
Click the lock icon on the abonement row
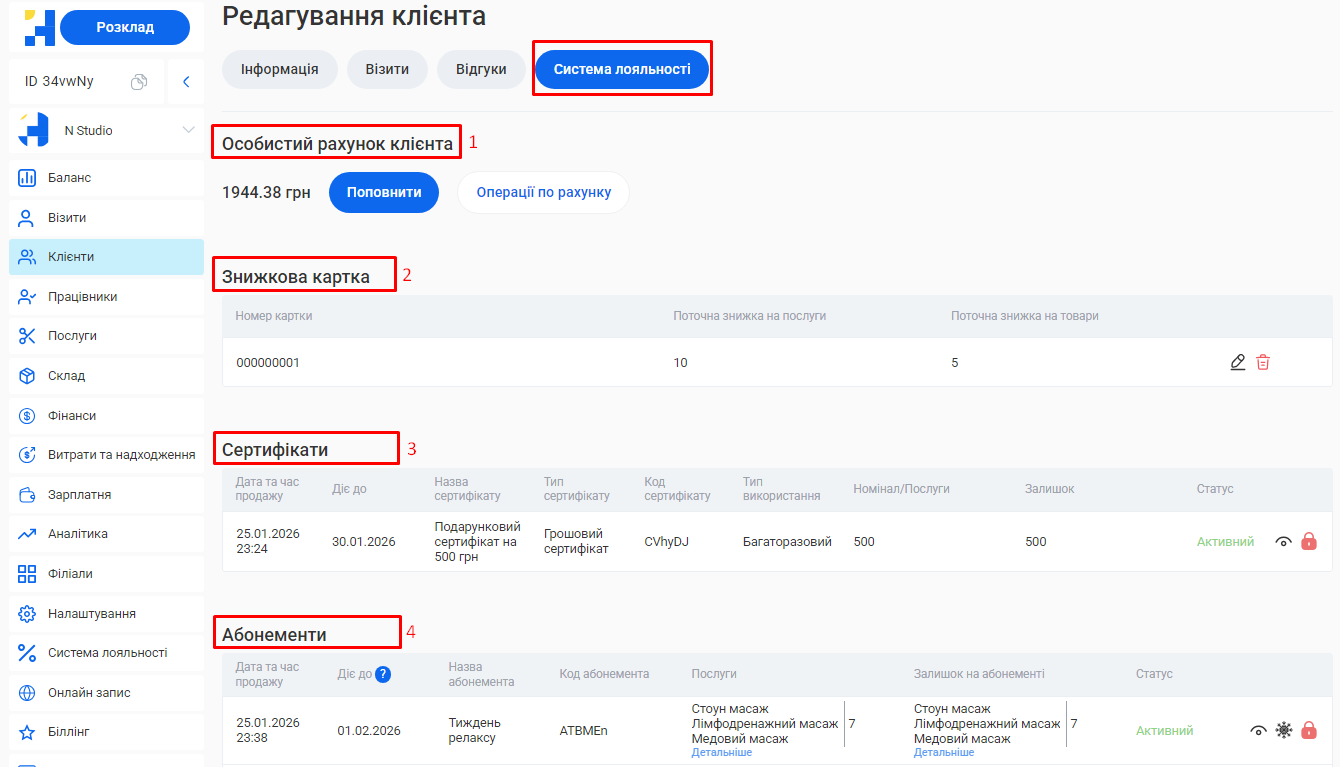pos(1309,730)
